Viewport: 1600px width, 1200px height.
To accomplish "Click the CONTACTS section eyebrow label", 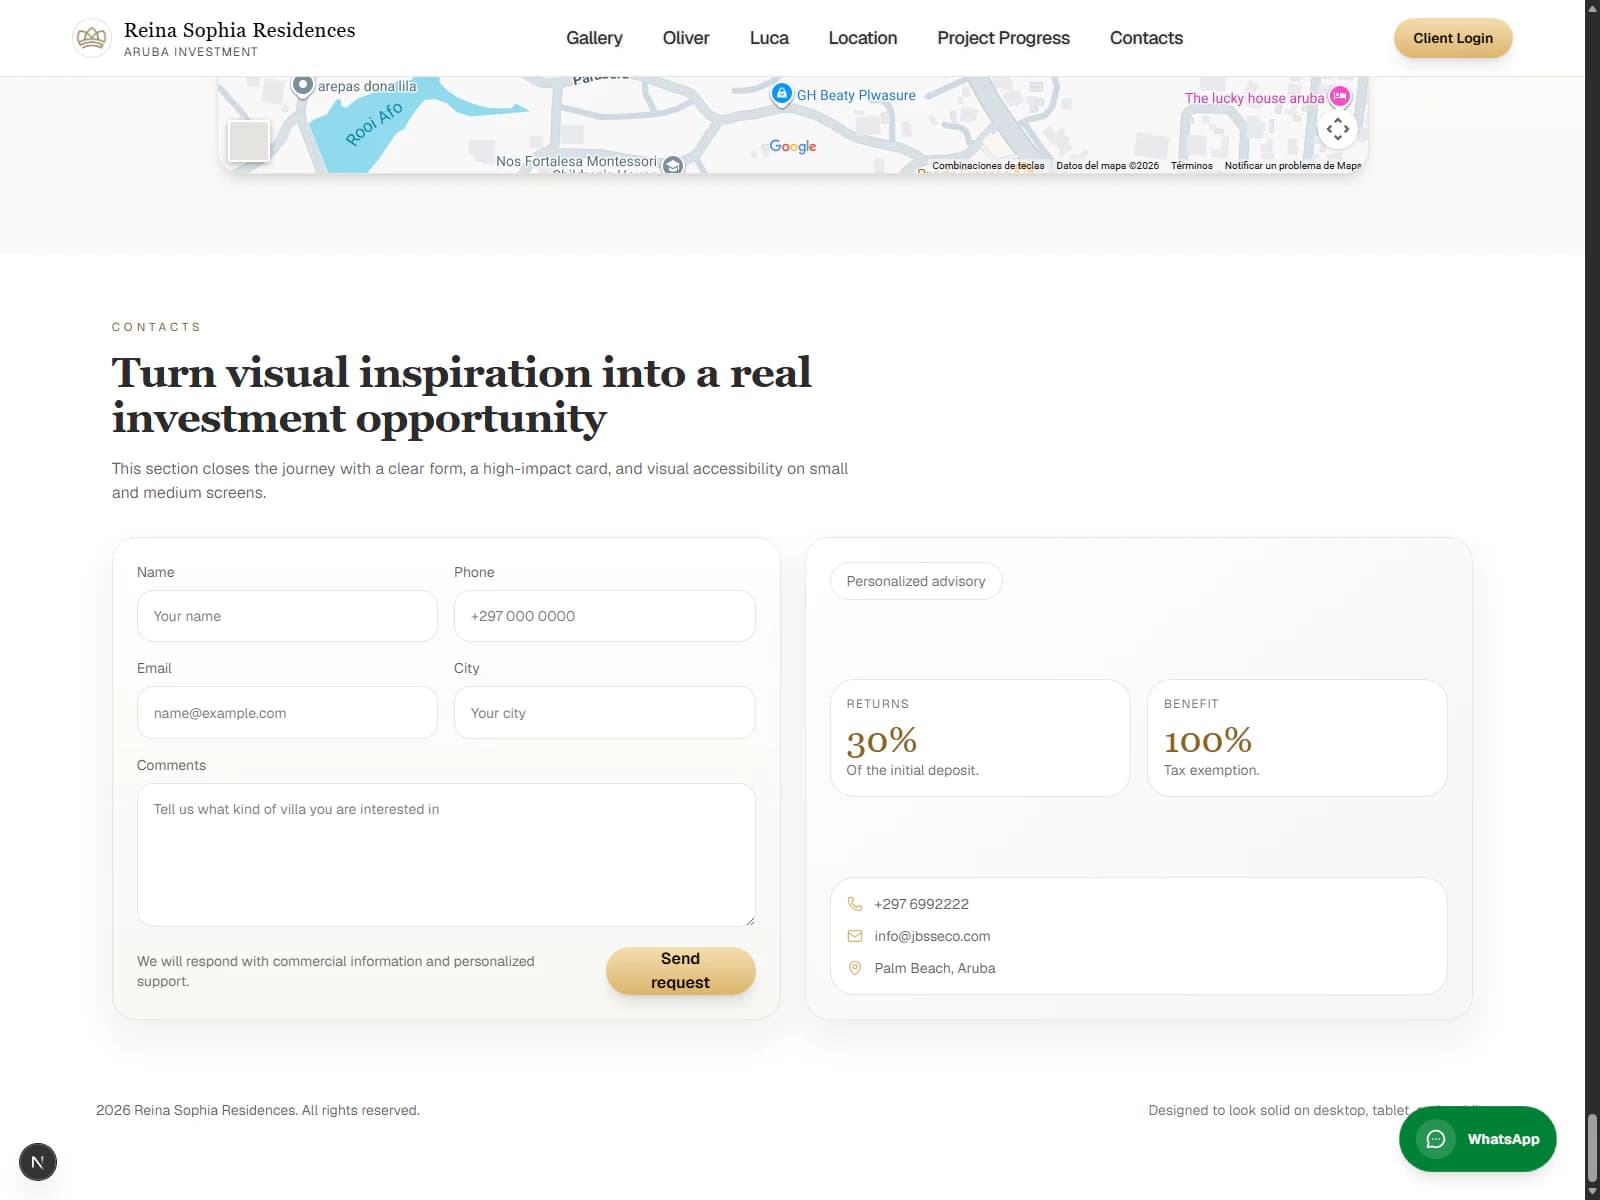I will pos(157,327).
